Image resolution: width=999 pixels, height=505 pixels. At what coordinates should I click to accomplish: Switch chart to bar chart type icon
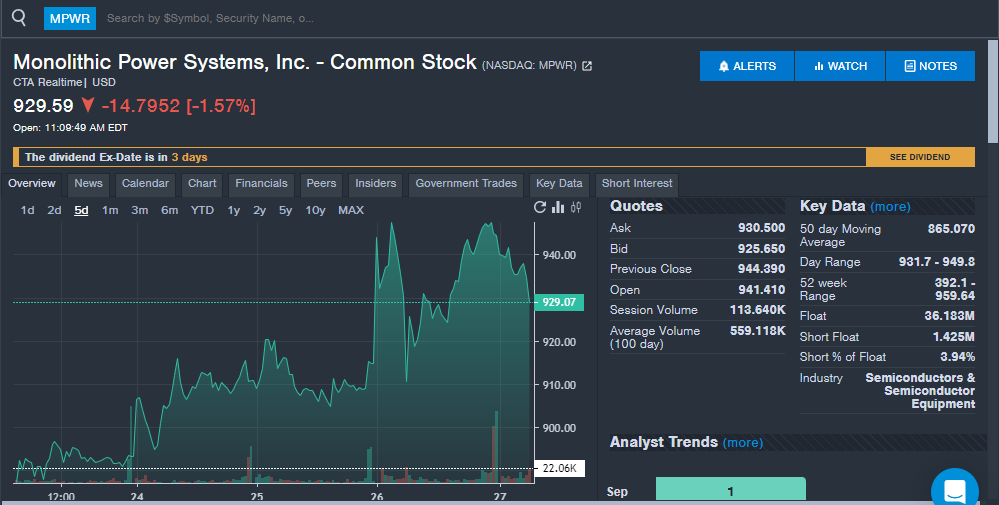click(558, 207)
